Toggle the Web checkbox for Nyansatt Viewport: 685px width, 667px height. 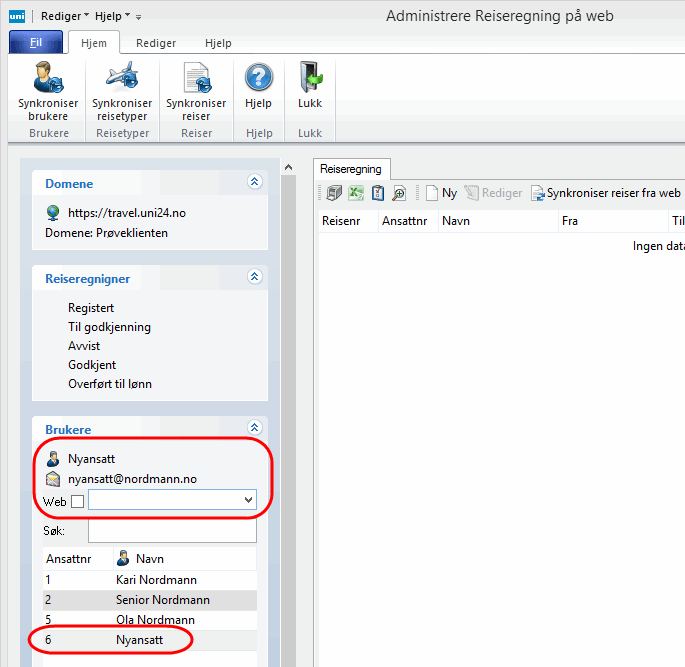point(78,501)
